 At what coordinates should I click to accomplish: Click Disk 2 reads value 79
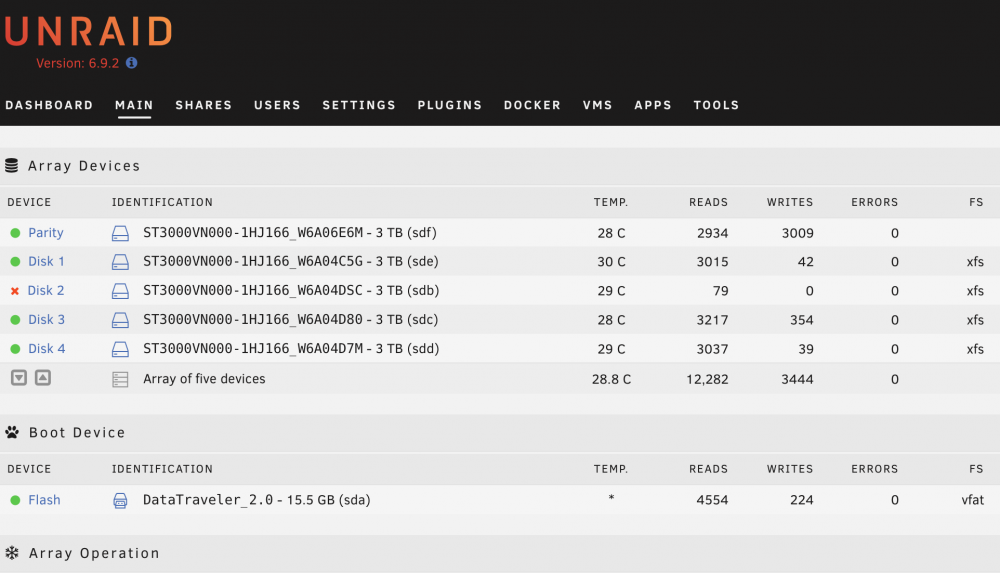(721, 292)
